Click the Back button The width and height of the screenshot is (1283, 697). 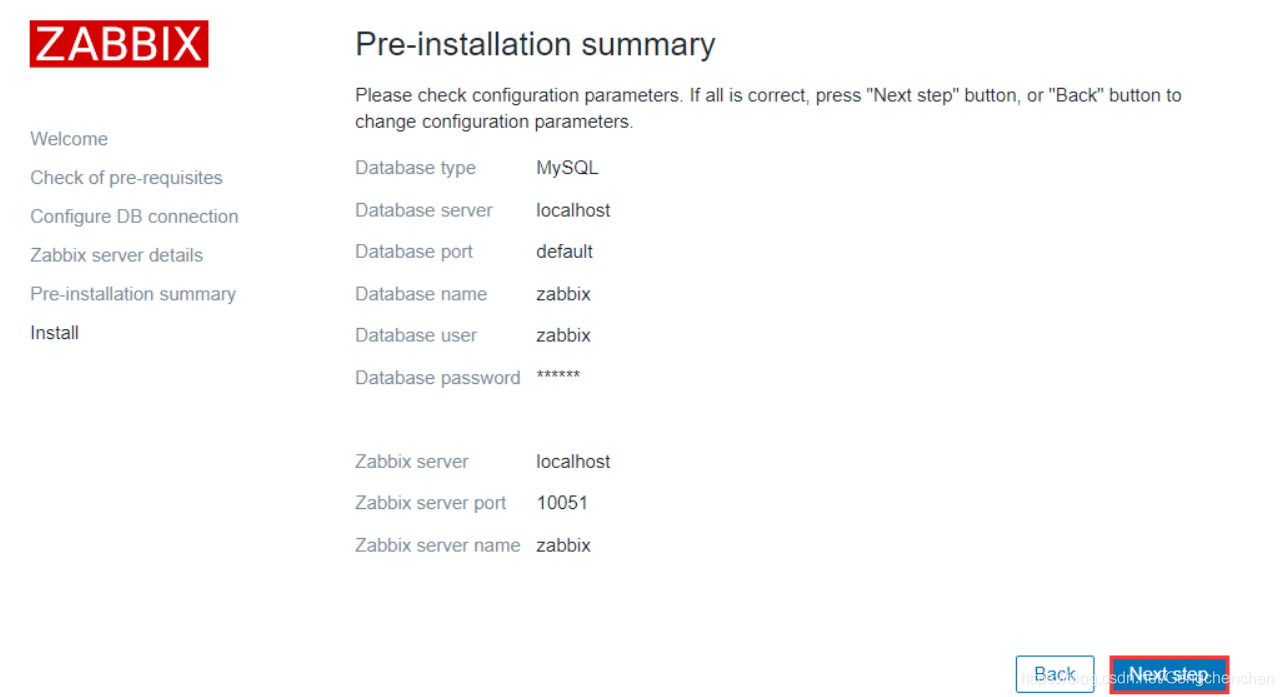pos(1054,674)
